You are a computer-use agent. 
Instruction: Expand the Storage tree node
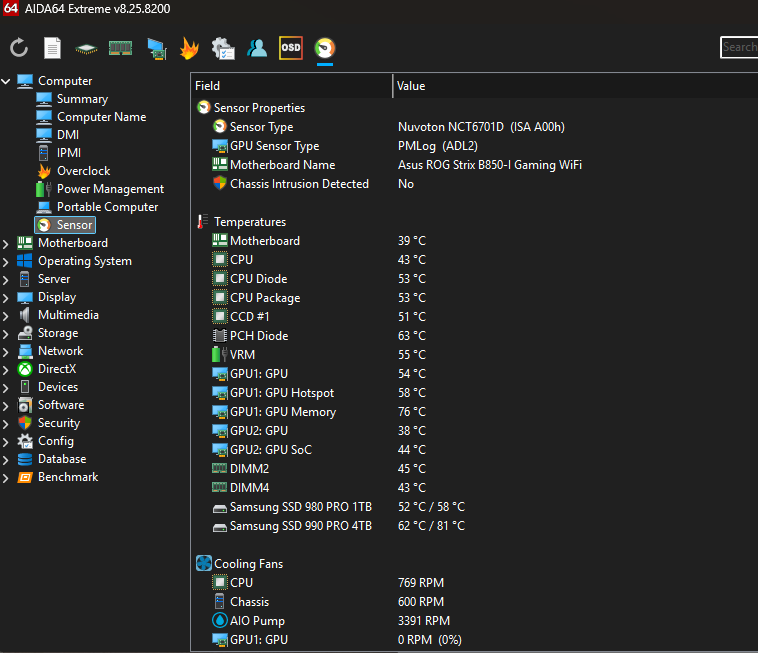[7, 333]
